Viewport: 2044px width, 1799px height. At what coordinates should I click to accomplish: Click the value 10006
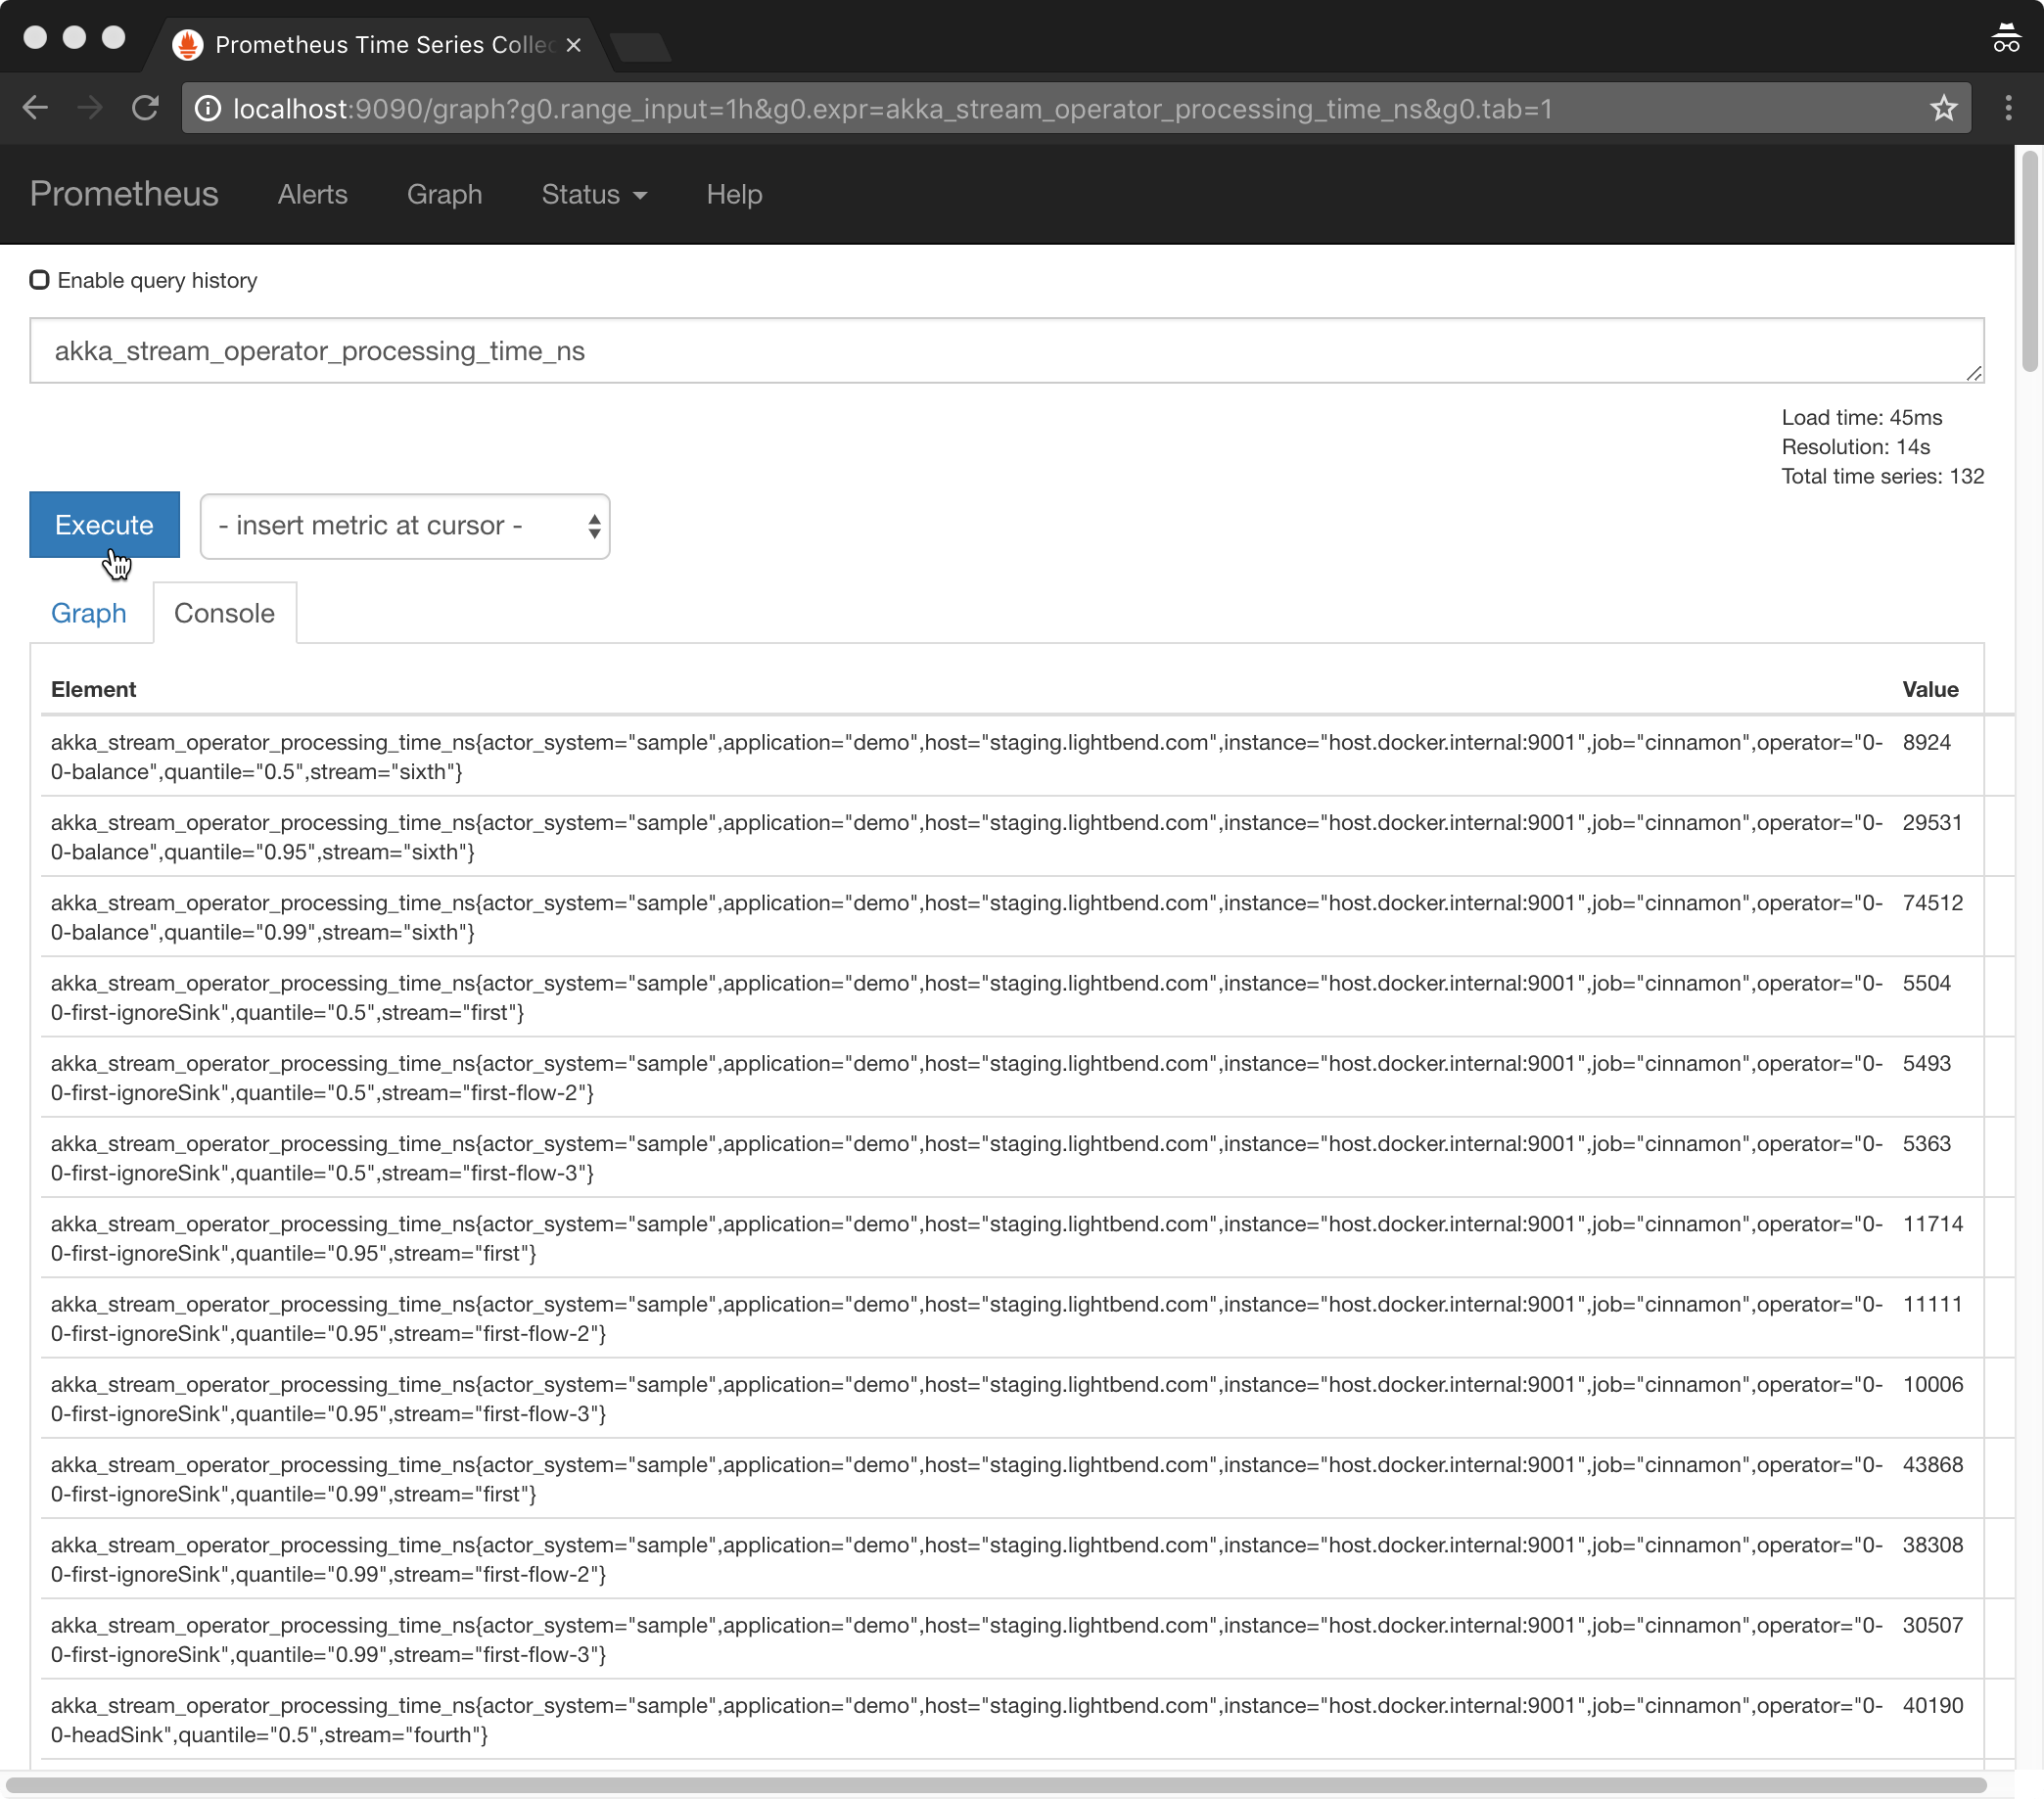[x=1932, y=1384]
